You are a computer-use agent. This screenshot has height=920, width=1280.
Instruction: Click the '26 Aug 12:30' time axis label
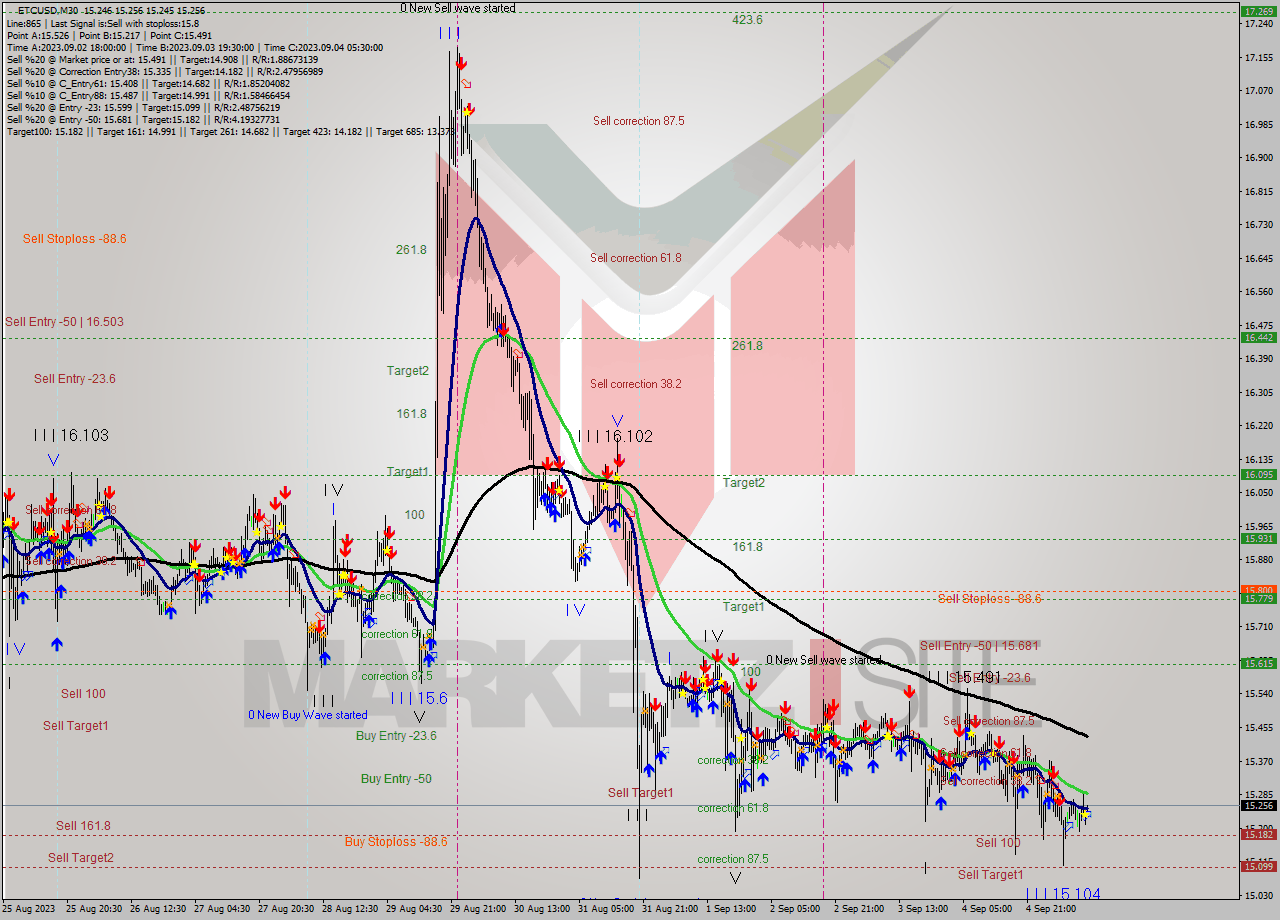[x=158, y=909]
